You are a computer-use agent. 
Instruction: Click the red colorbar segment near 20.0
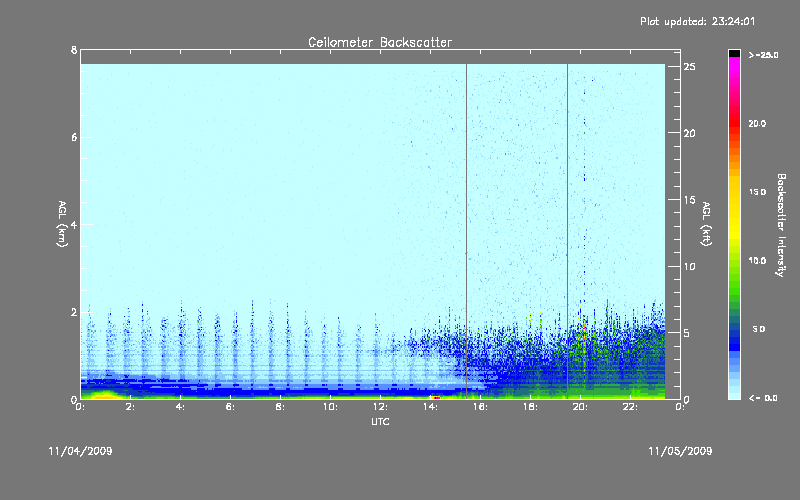click(734, 124)
